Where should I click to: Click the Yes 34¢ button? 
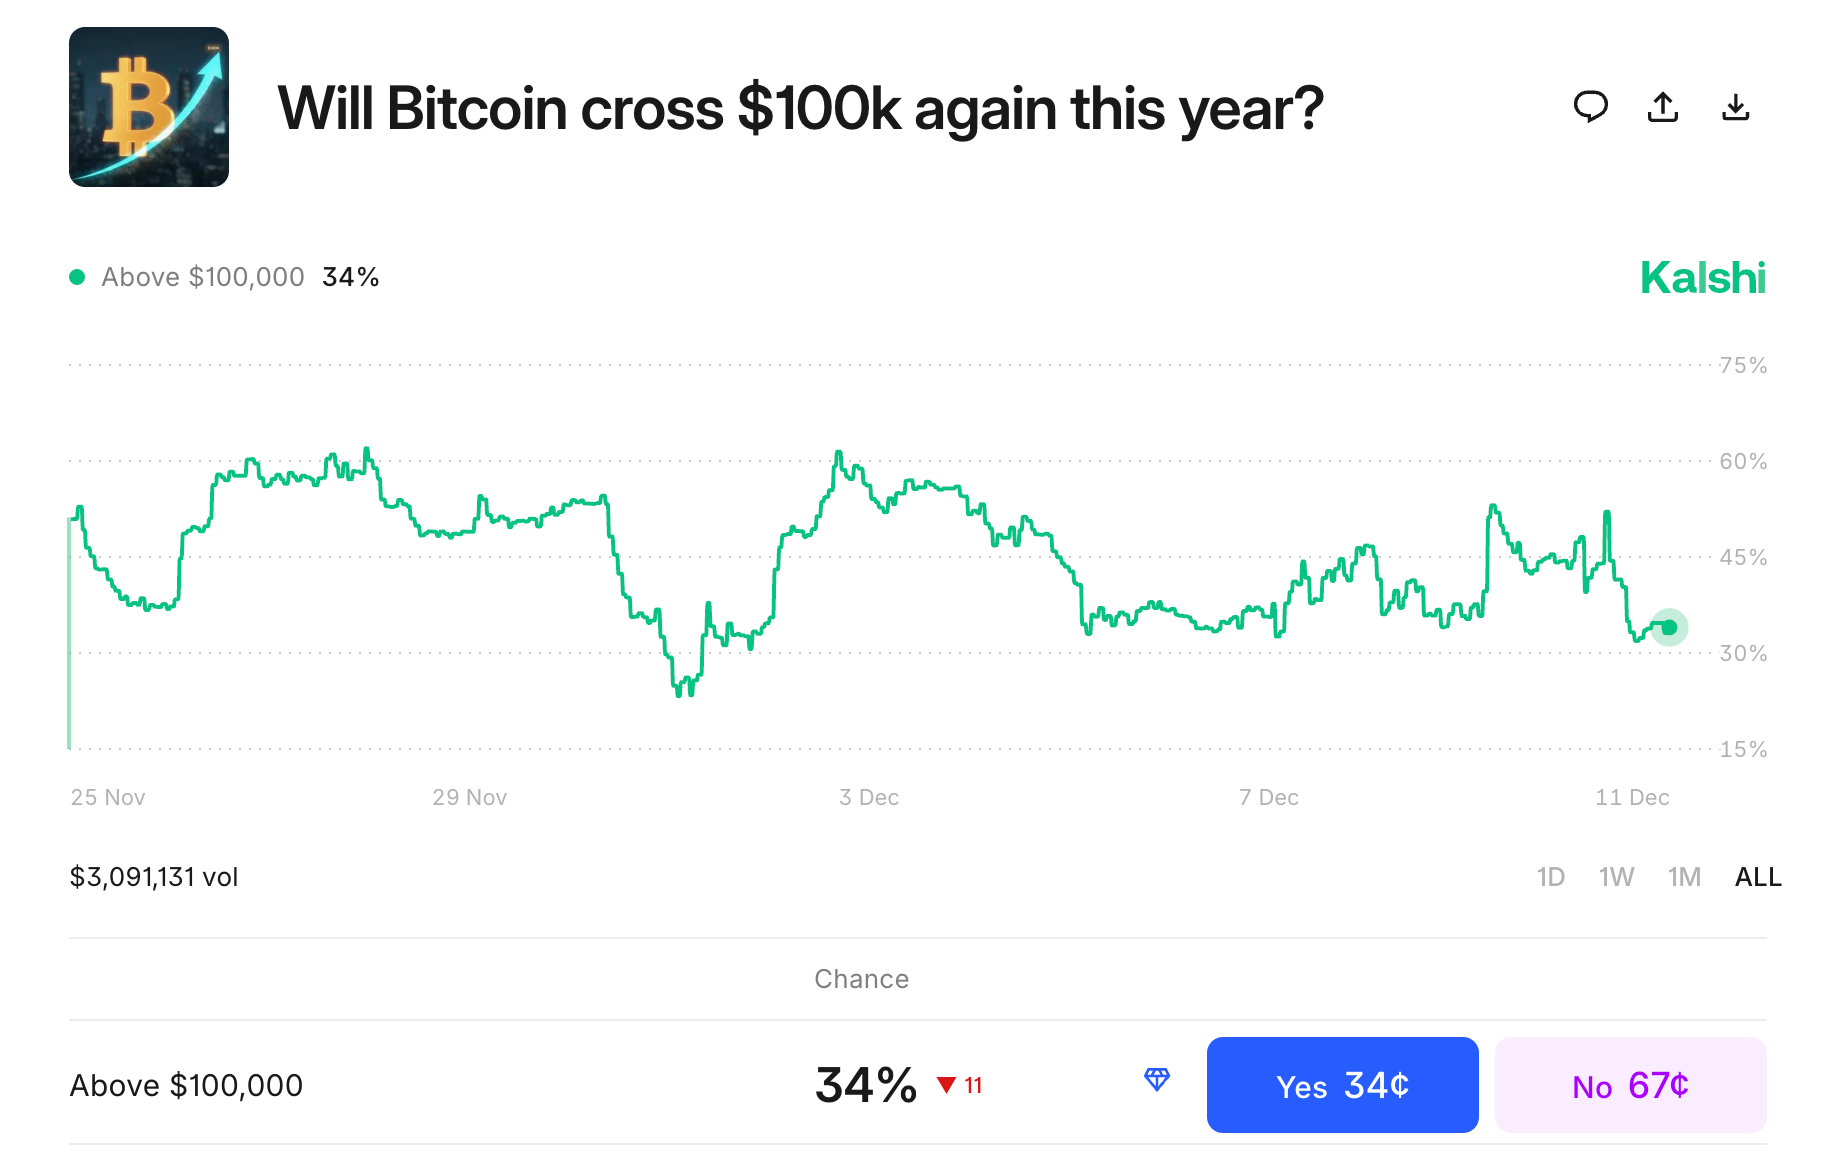[1342, 1086]
